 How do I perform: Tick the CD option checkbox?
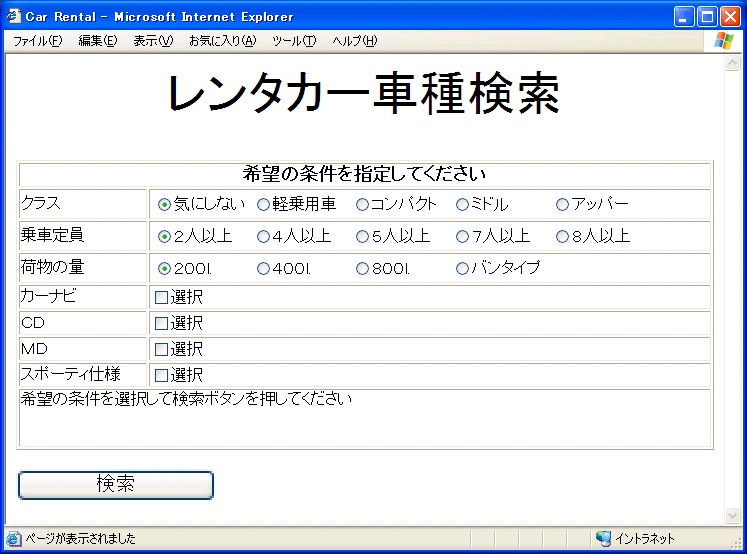tap(161, 323)
